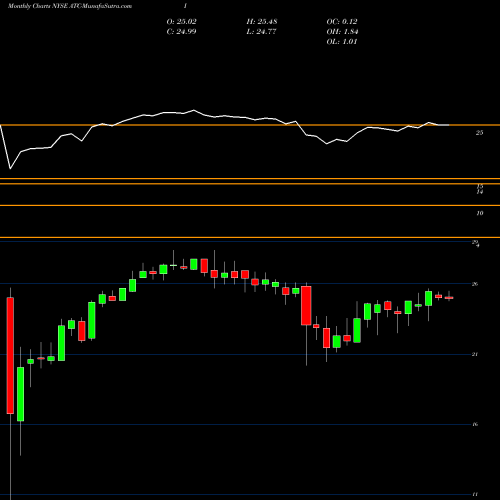Click the 11 price axis label
This screenshot has height=500, width=500.
(475, 494)
